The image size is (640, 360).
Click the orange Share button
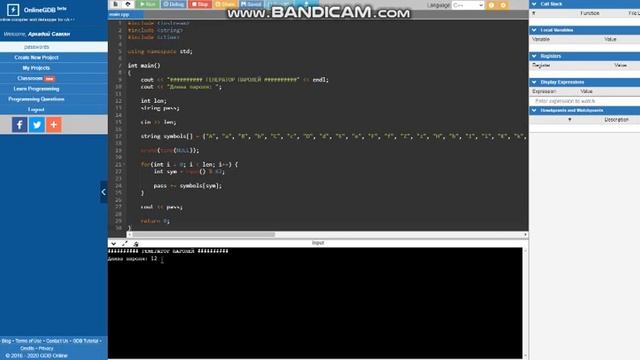(225, 4)
